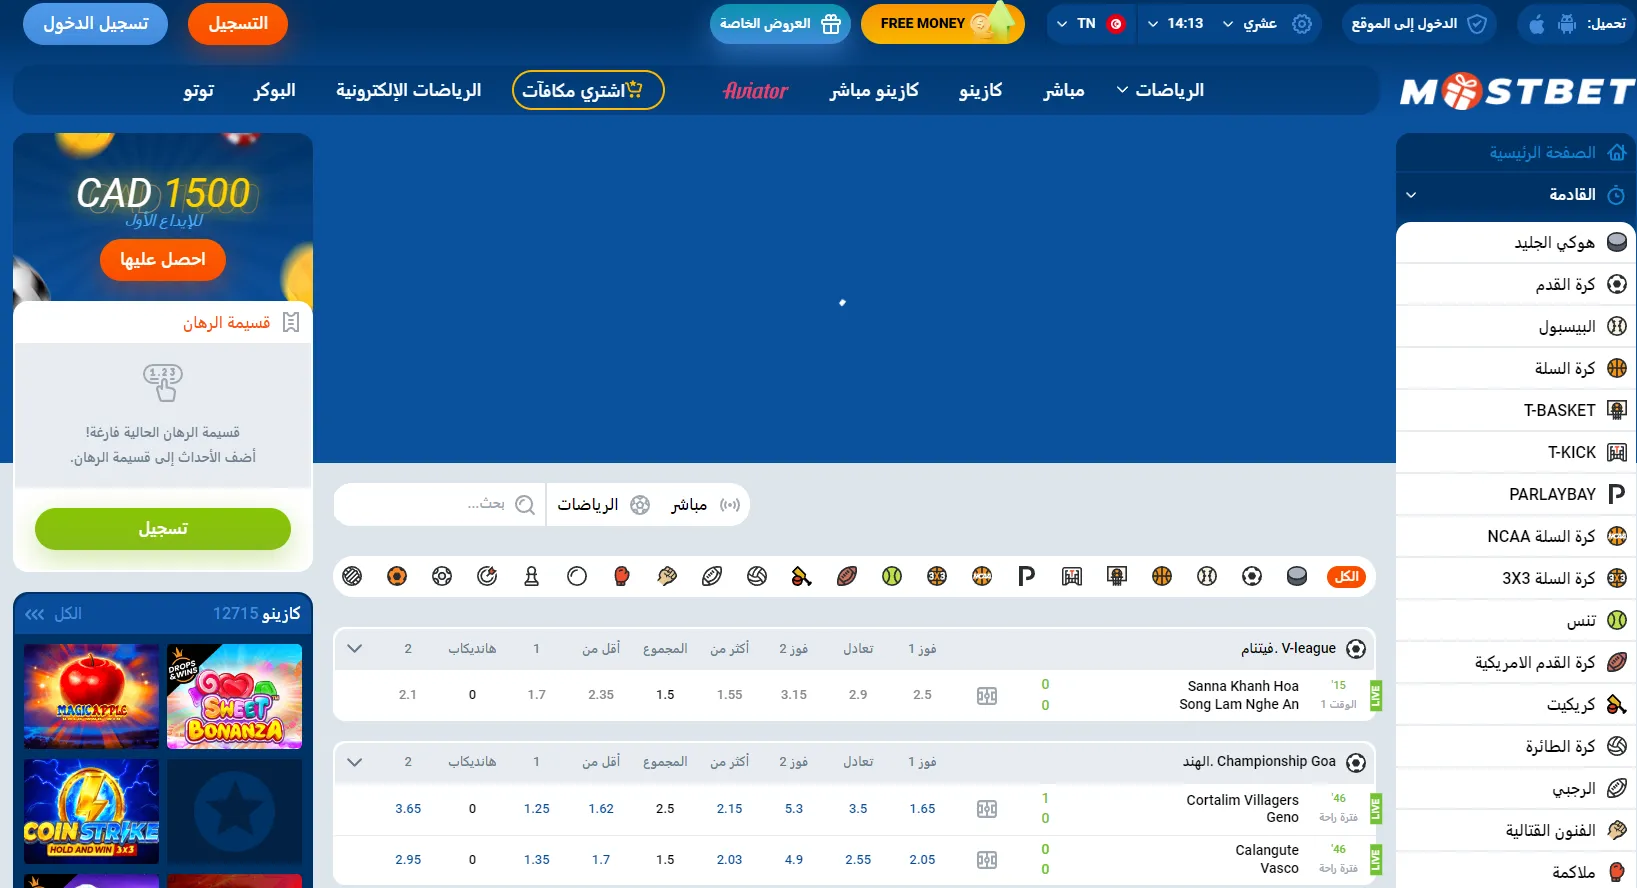Open the Aviator menu item
Viewport: 1637px width, 888px height.
[755, 91]
